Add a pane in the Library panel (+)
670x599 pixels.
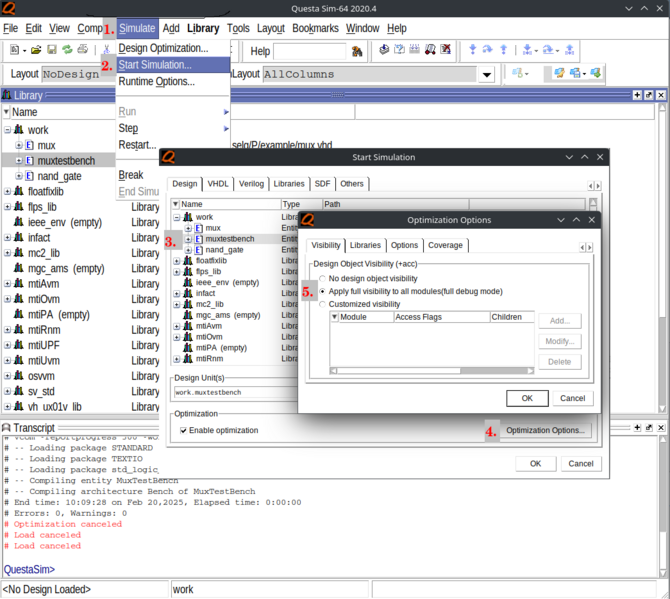click(637, 95)
